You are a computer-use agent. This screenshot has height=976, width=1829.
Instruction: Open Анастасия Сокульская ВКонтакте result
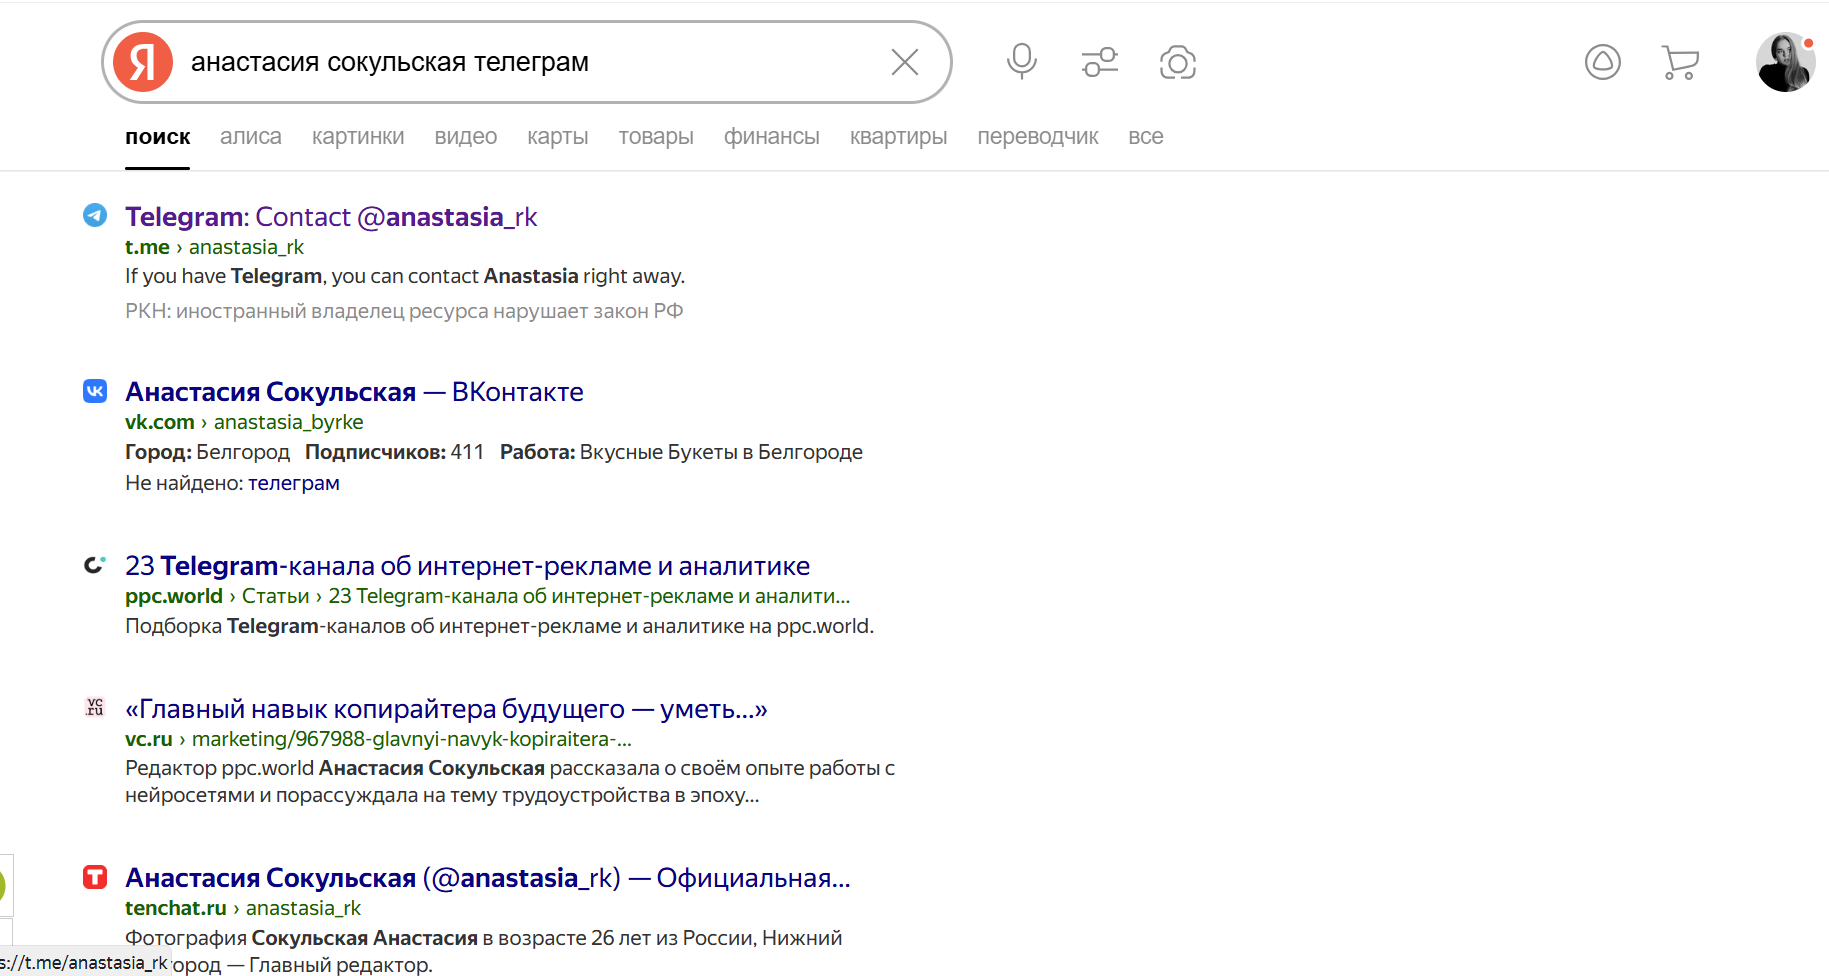(354, 392)
